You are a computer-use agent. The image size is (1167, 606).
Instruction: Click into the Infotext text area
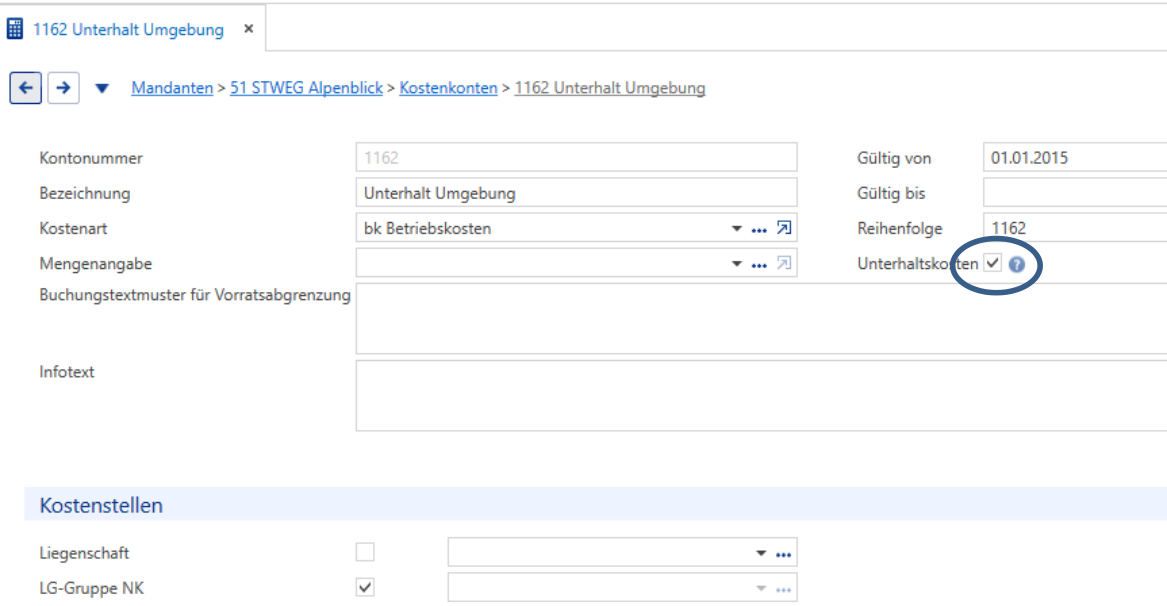click(761, 395)
